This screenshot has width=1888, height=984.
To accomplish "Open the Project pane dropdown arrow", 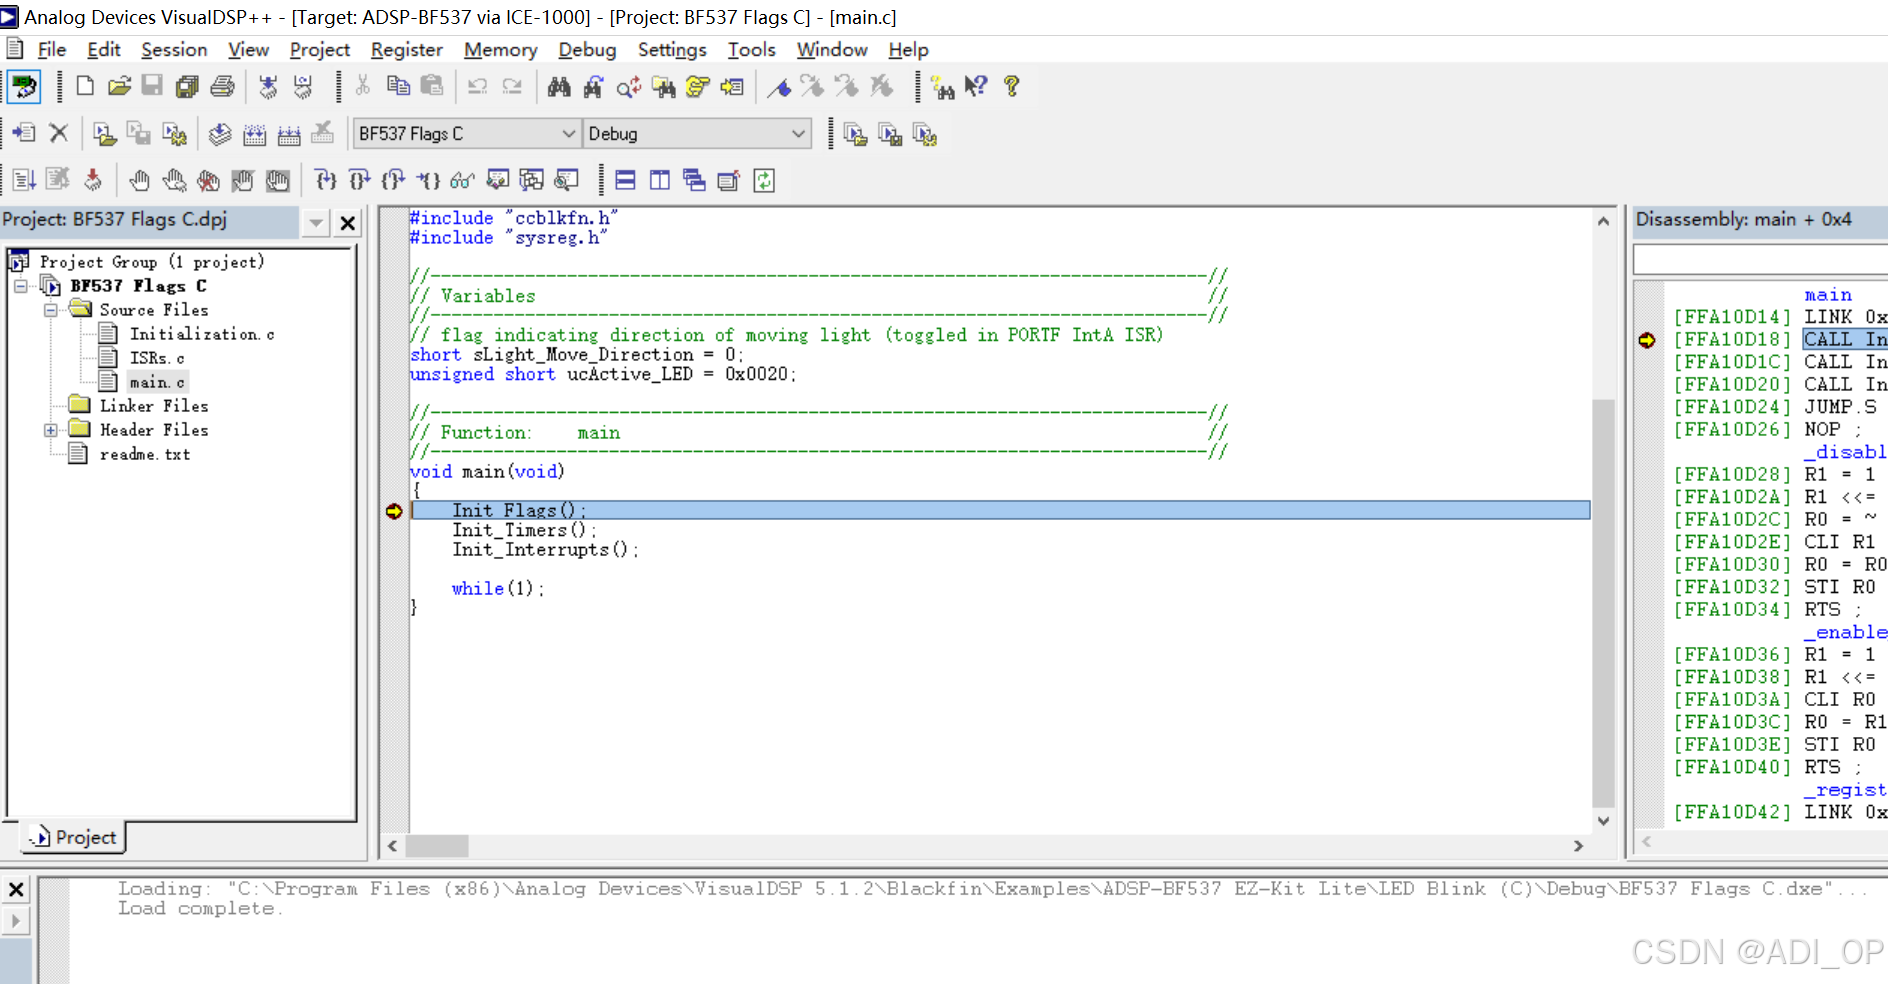I will point(316,223).
